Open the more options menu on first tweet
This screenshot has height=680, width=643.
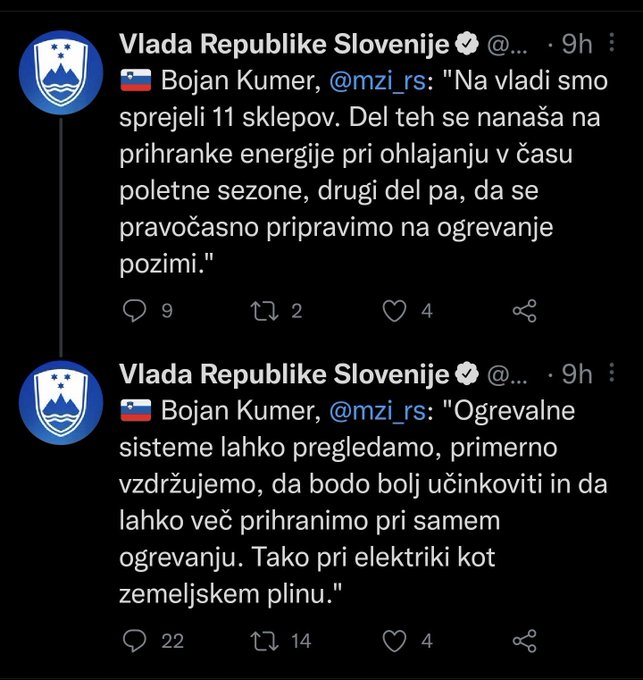pyautogui.click(x=612, y=42)
